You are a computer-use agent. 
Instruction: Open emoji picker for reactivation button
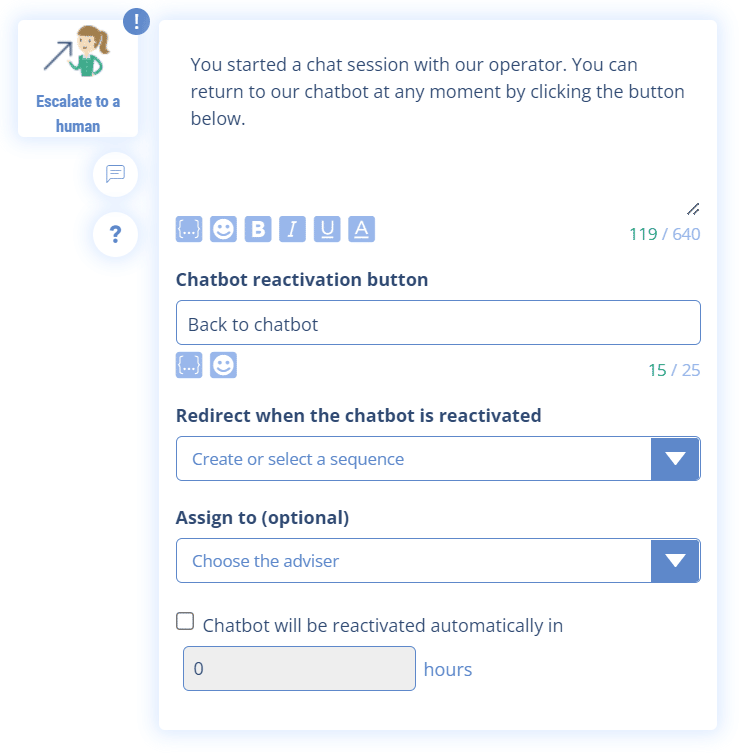click(223, 365)
